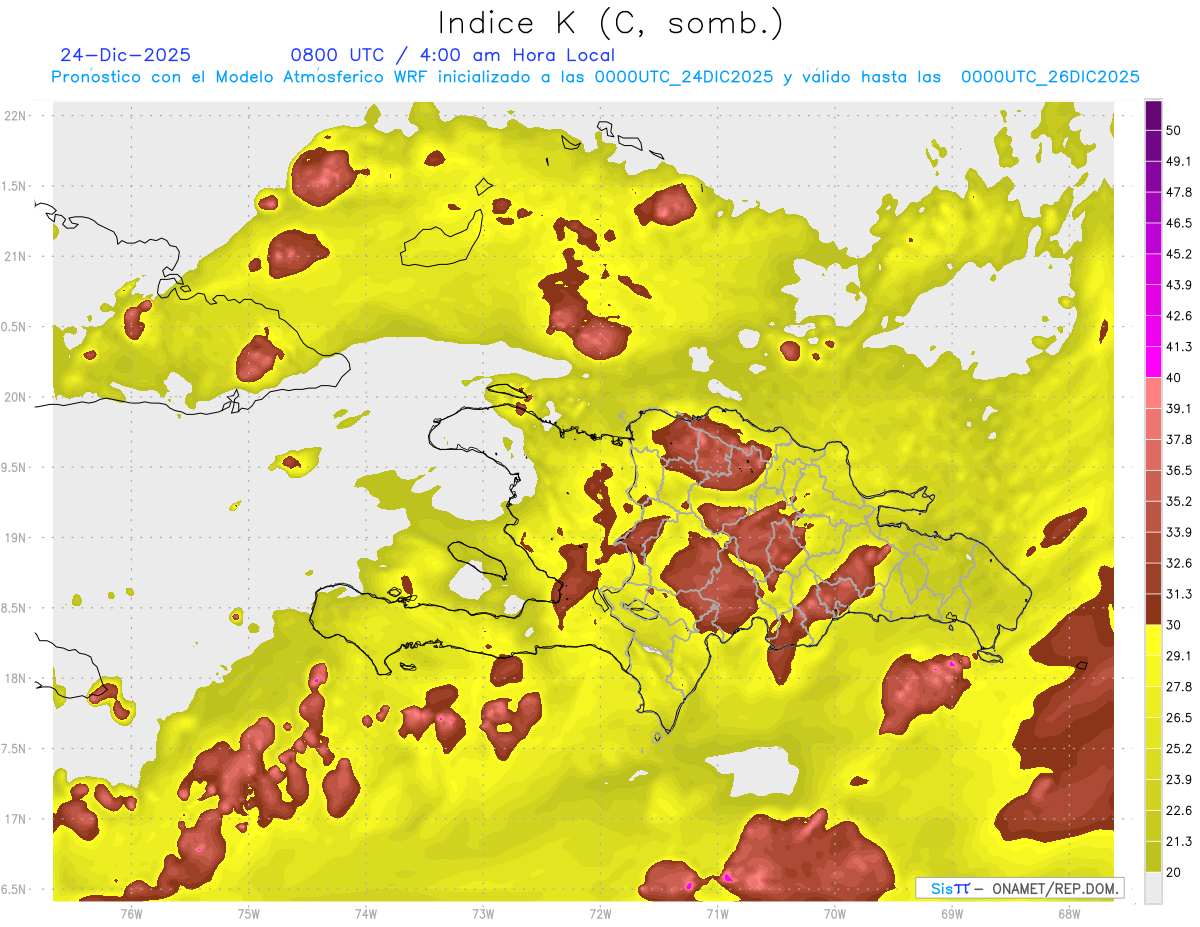Image resolution: width=1200 pixels, height=927 pixels.
Task: Click the colorbar label '35.2'
Action: (x=1179, y=501)
